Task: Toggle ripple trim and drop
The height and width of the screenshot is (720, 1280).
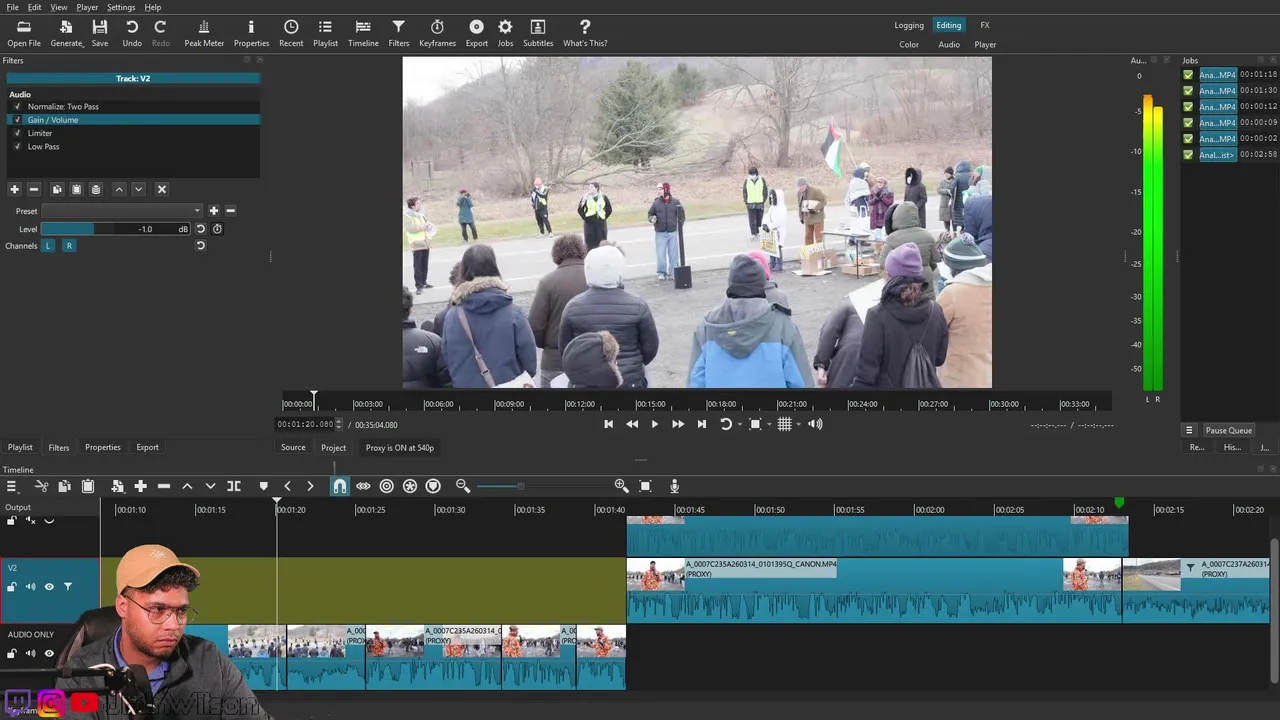Action: tap(386, 486)
